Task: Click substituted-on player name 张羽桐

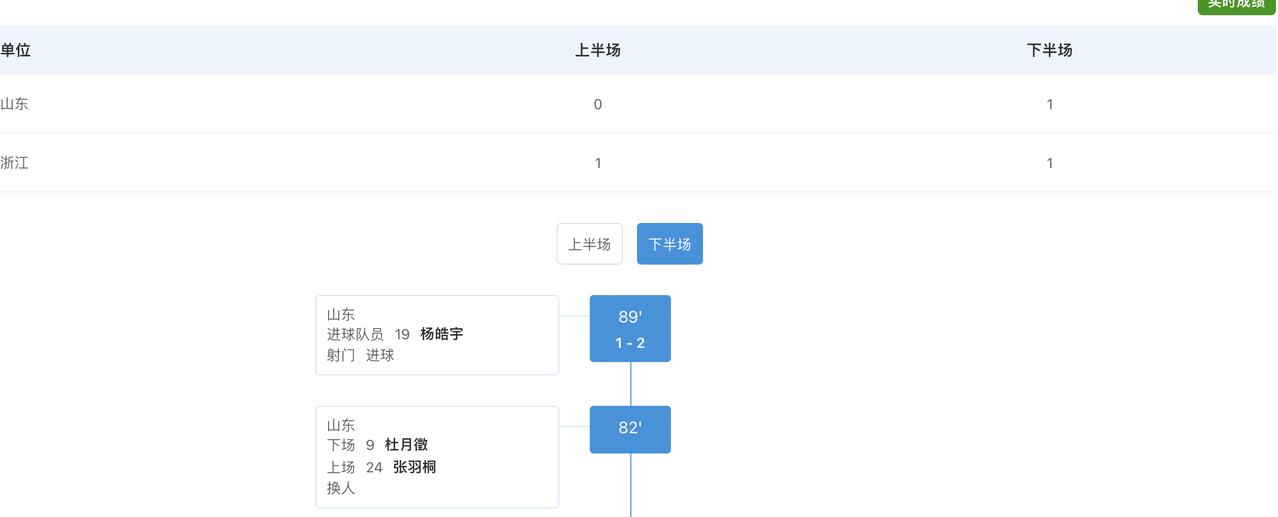Action: tap(414, 467)
